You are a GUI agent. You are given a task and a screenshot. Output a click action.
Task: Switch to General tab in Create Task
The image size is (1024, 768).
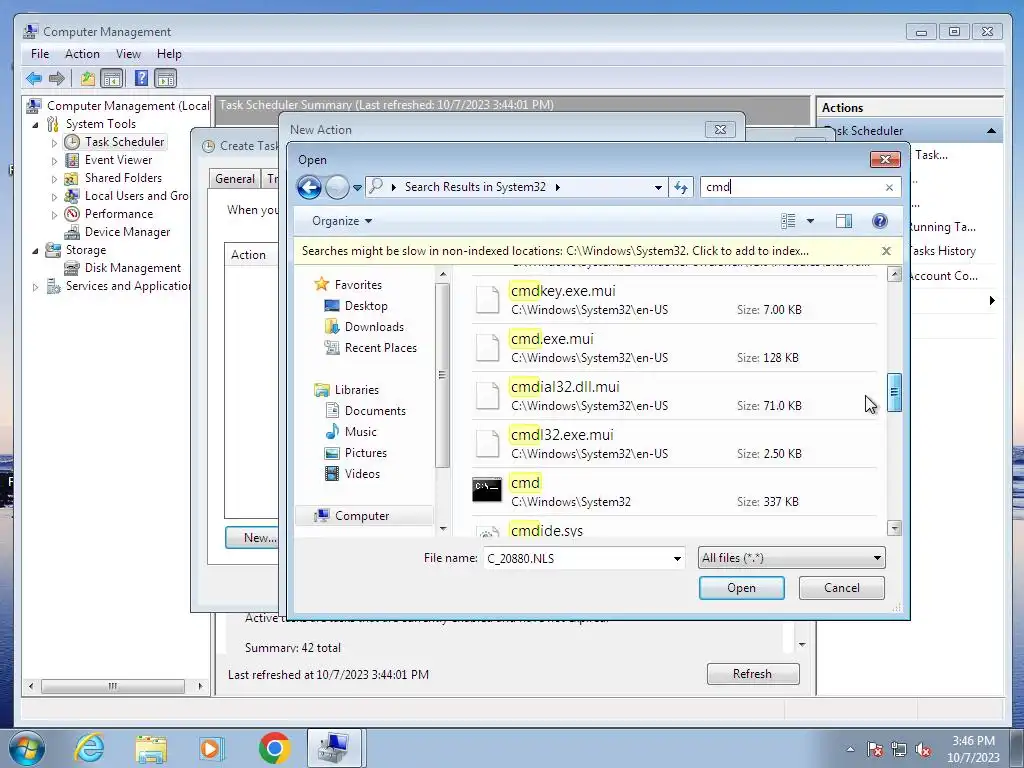click(234, 179)
